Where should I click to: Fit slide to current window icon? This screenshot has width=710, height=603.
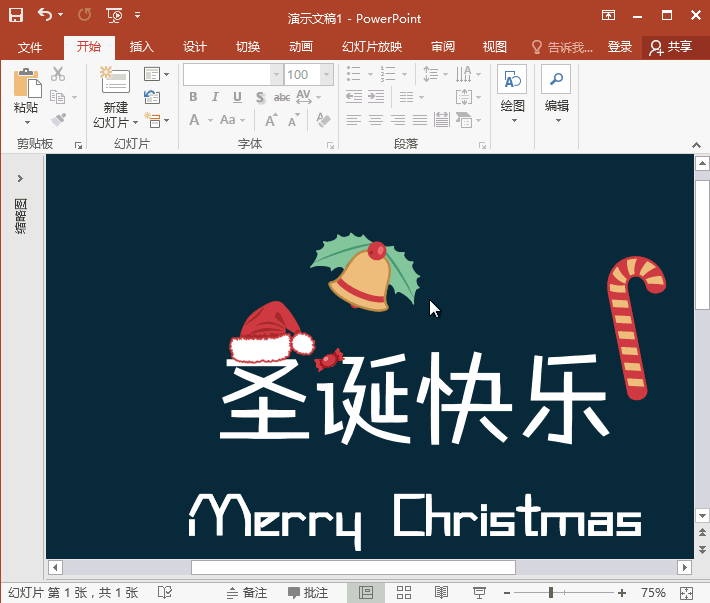pos(689,593)
